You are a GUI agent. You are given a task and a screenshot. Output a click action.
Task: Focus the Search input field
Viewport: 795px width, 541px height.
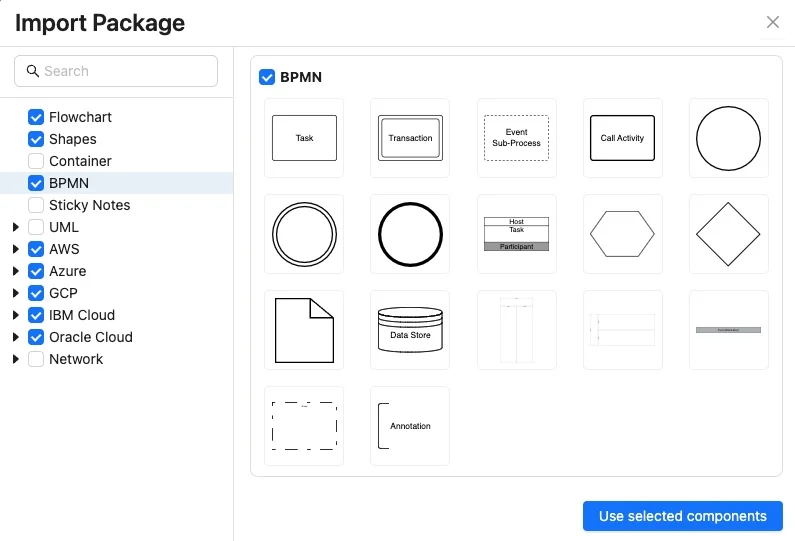(x=116, y=71)
